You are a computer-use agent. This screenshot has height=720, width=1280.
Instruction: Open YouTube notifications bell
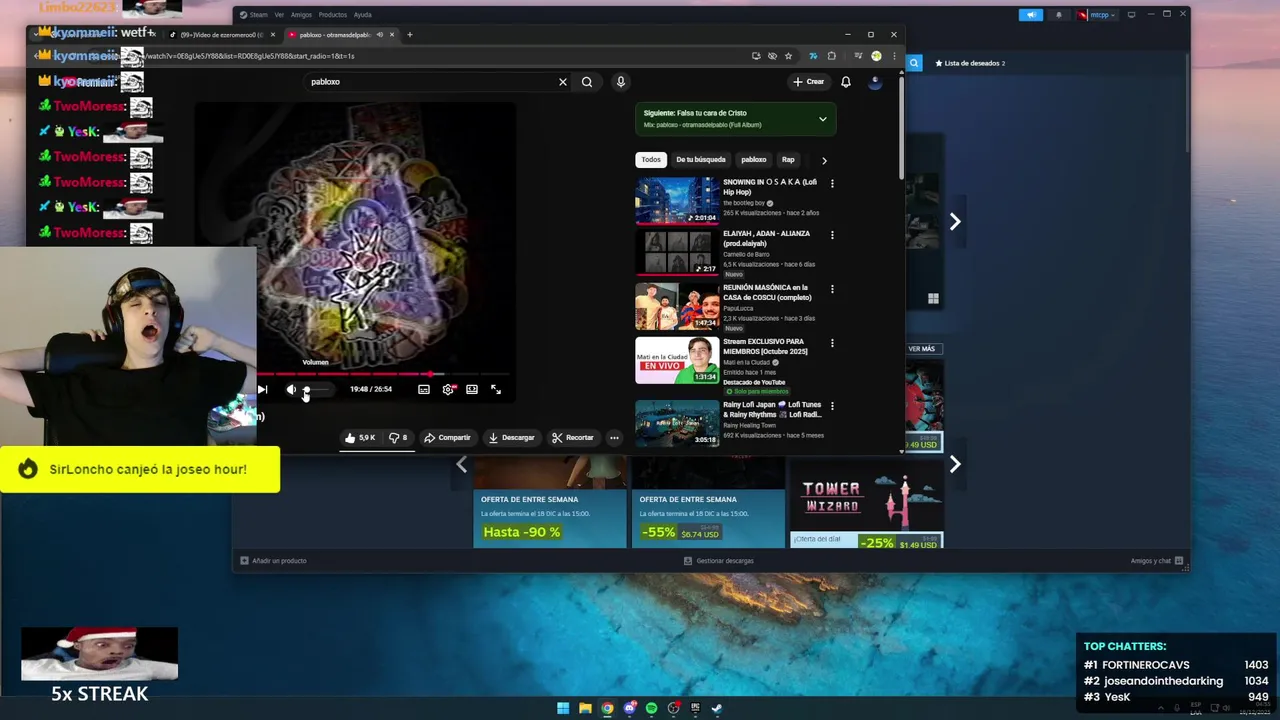point(846,82)
